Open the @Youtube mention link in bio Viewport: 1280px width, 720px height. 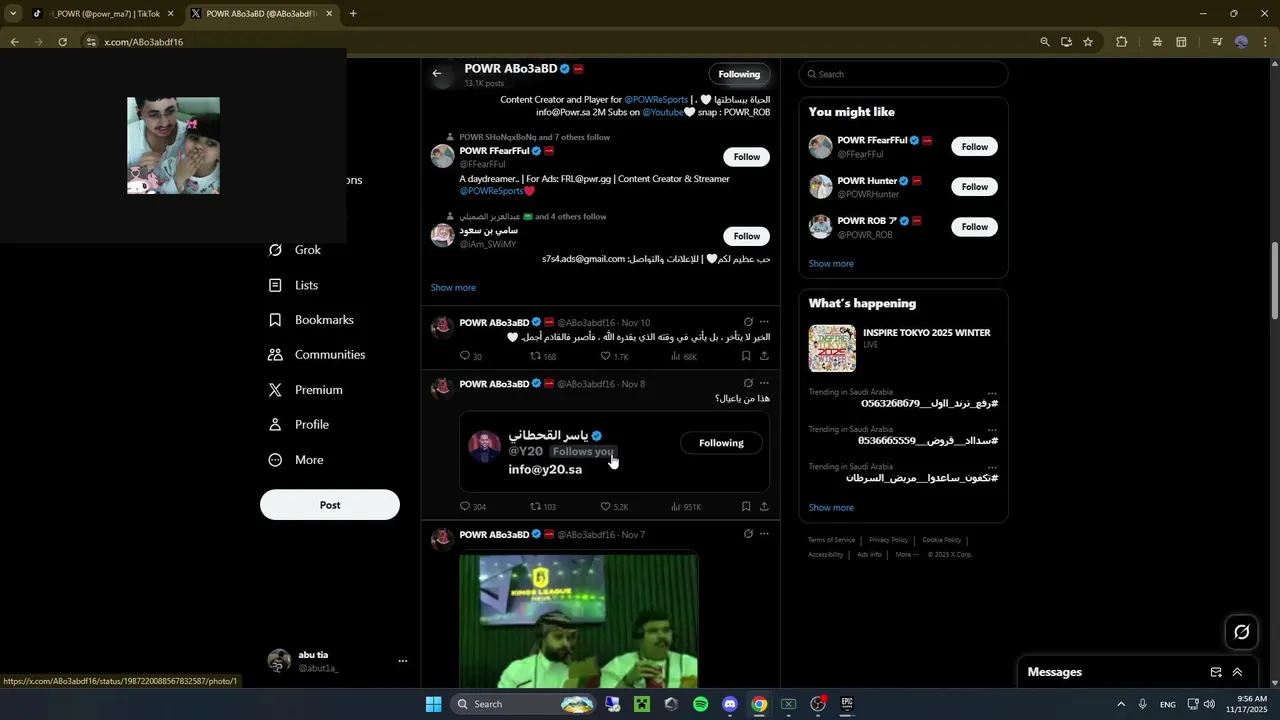click(662, 112)
